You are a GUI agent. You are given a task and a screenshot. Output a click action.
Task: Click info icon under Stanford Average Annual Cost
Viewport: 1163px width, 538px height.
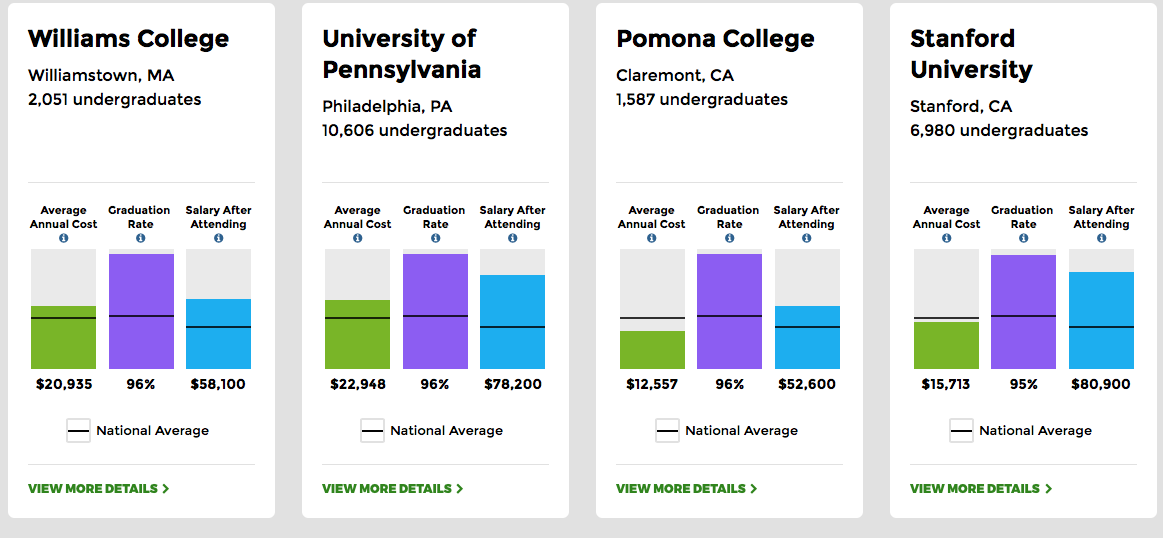(x=946, y=239)
